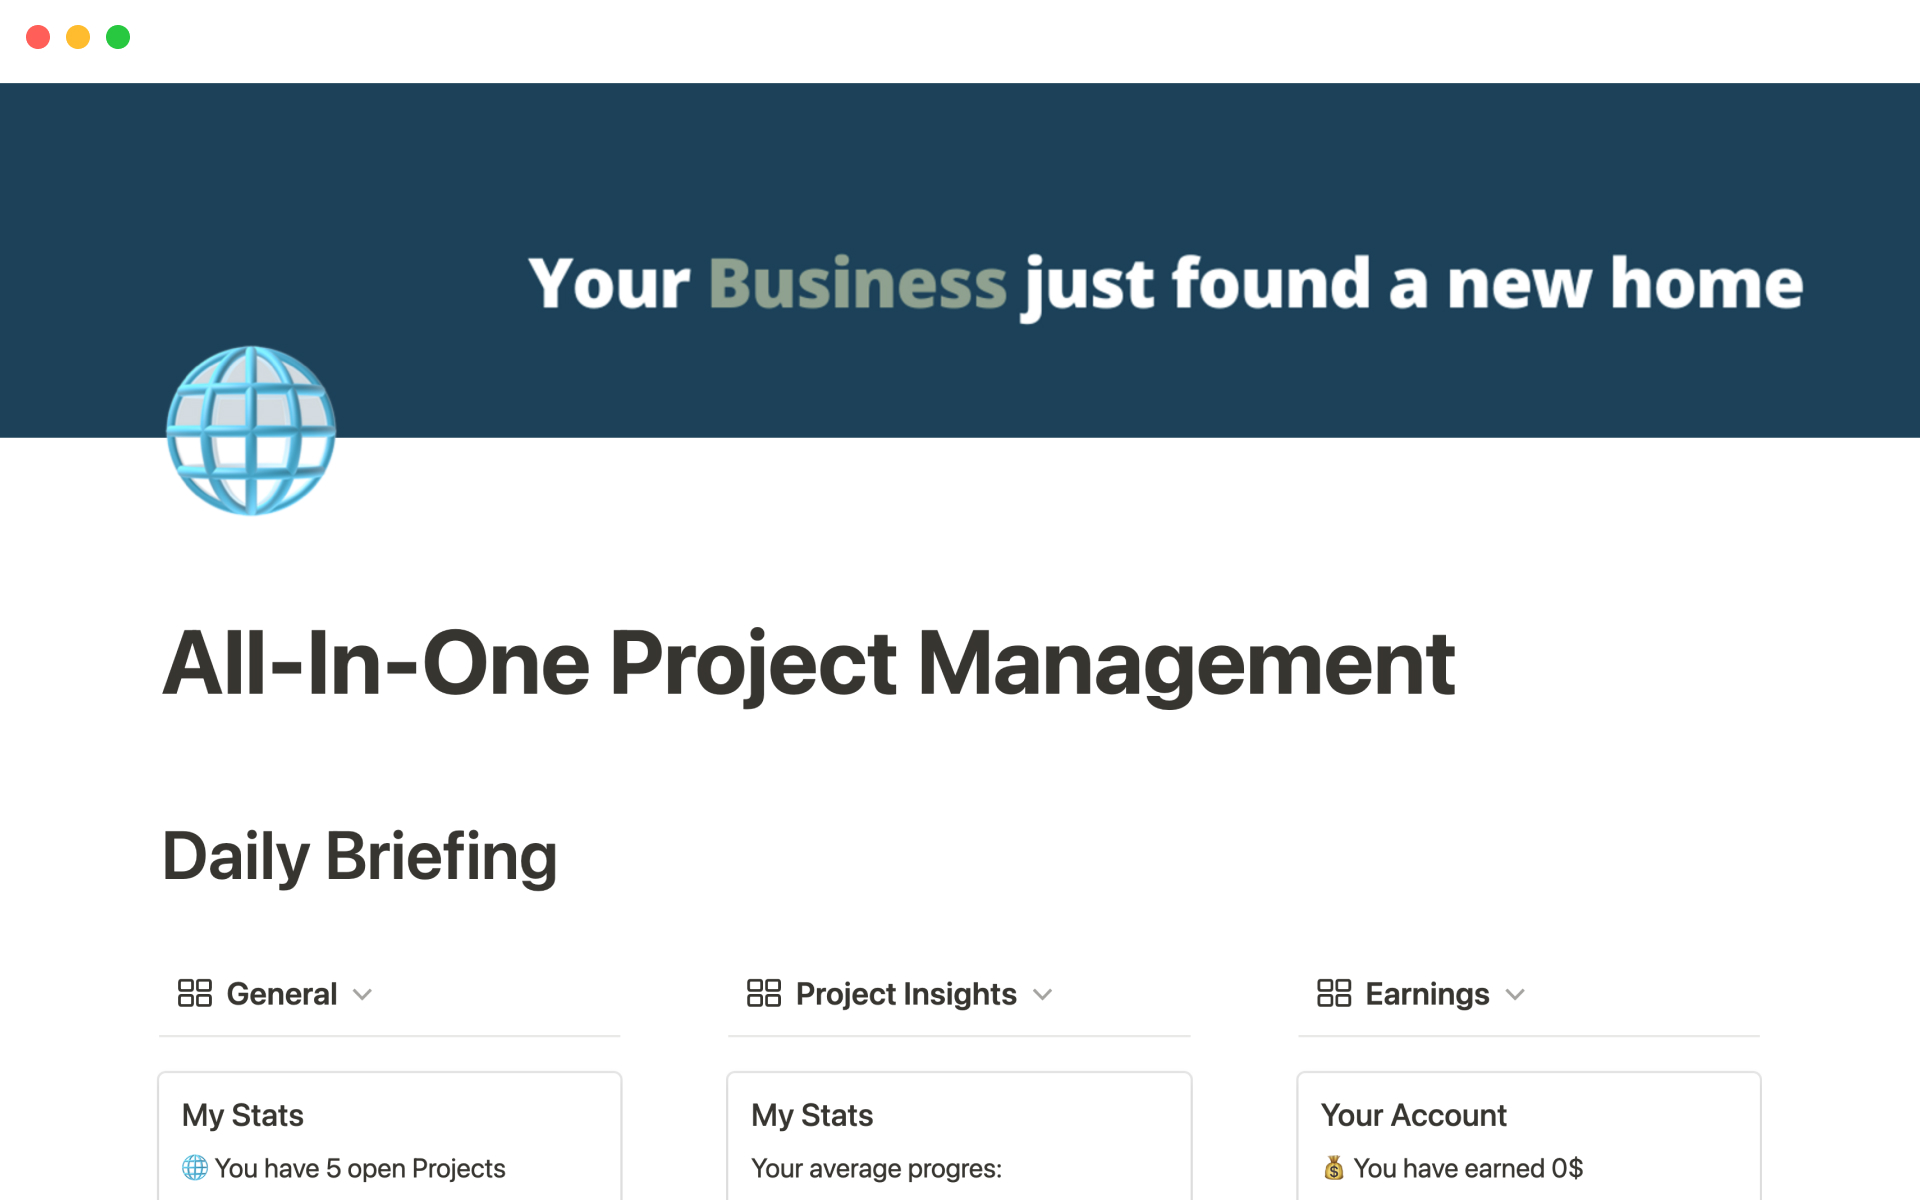This screenshot has height=1200, width=1920.
Task: Open the Your Account card title
Action: [1413, 1115]
